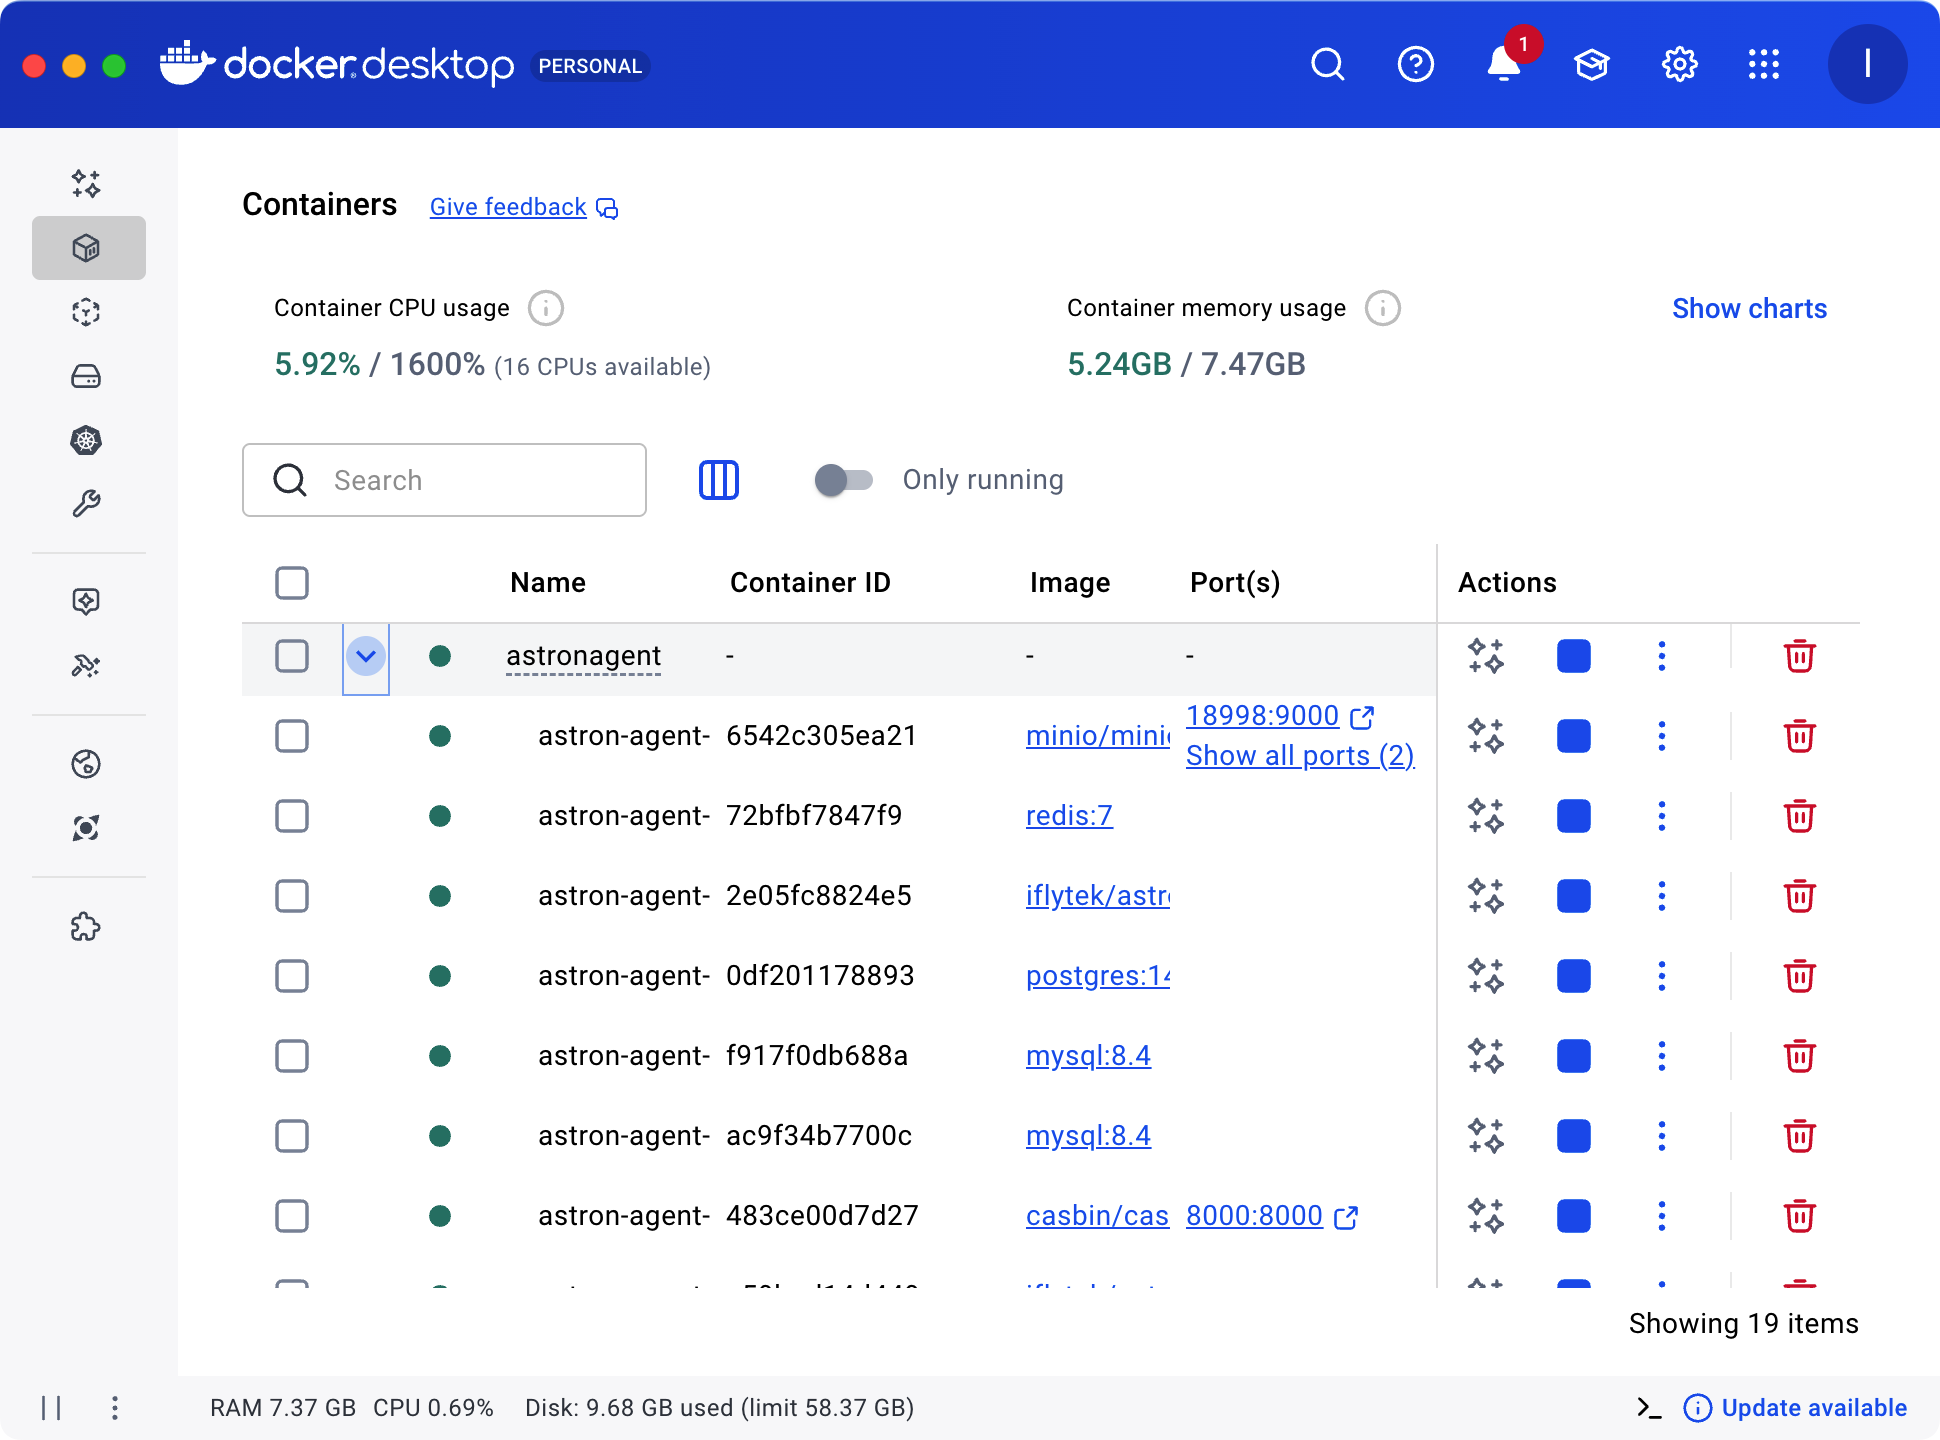Open the column visibility selector
Image resolution: width=1940 pixels, height=1440 pixels.
(718, 480)
